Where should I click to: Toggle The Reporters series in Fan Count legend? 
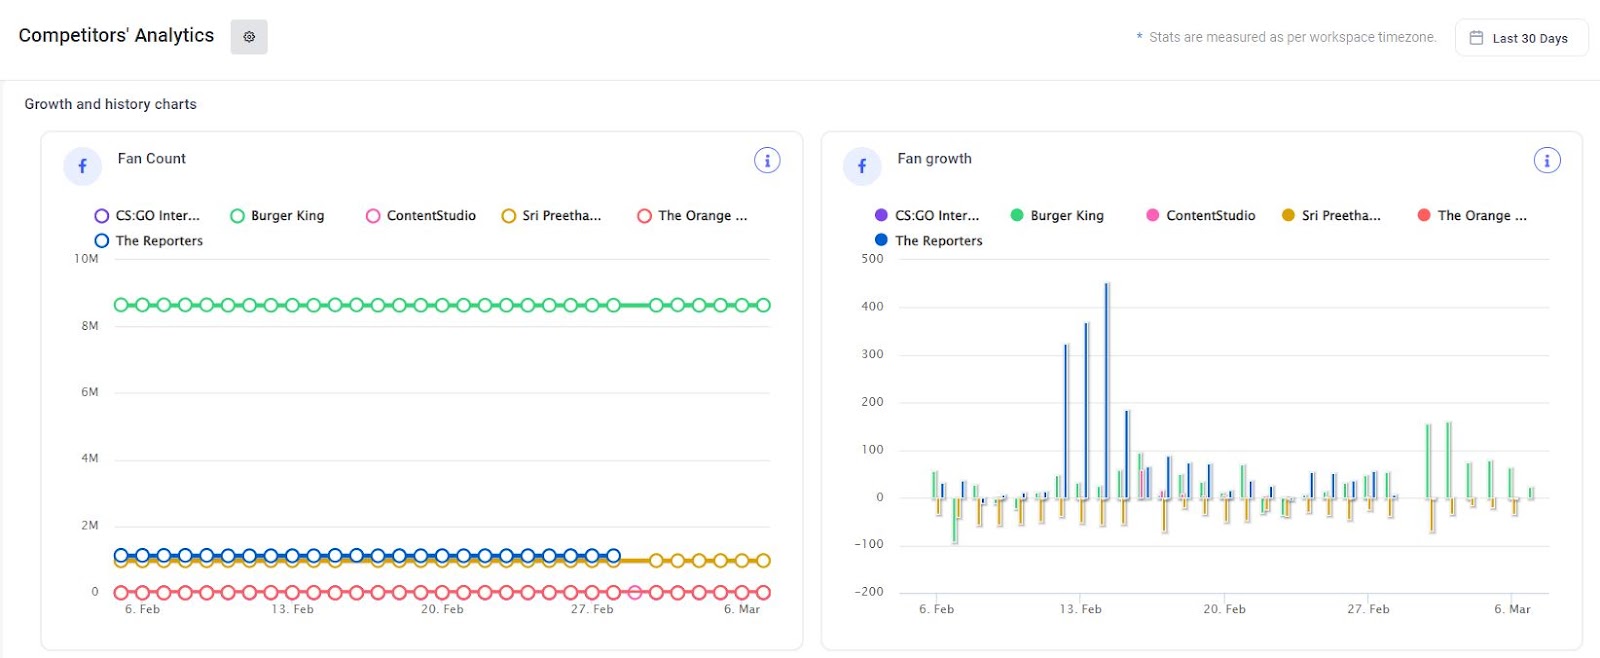tap(149, 241)
